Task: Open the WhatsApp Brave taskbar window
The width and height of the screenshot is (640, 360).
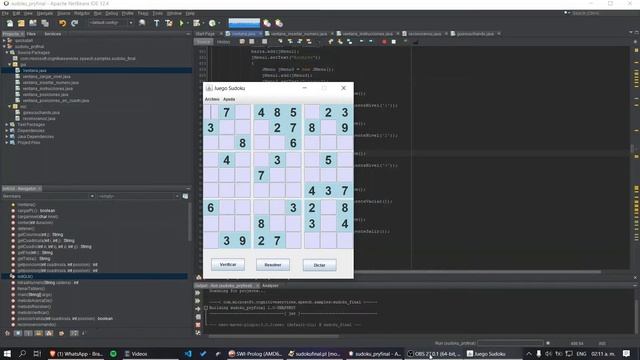Action: pos(76,353)
